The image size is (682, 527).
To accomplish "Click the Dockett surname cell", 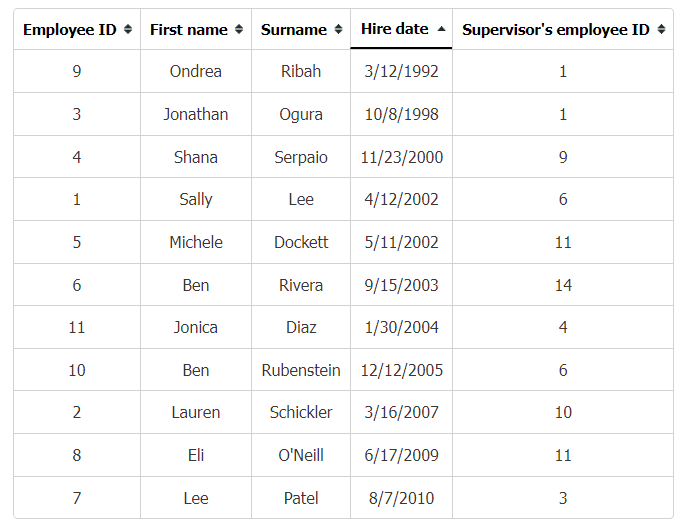I will pos(301,242).
